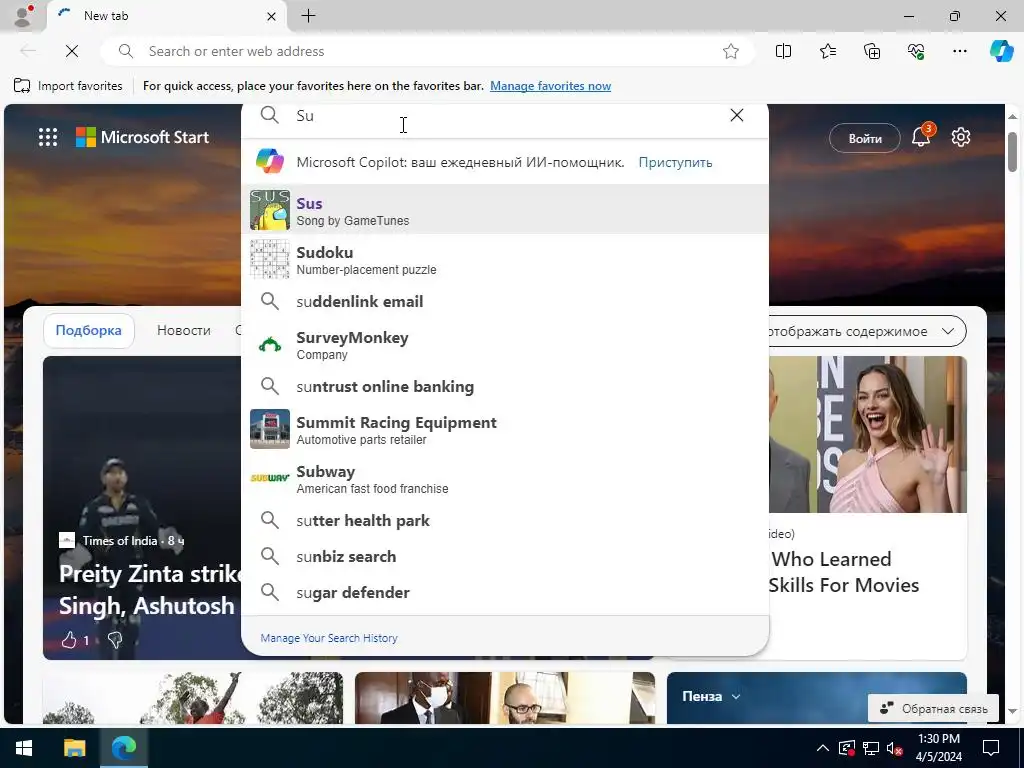1024x768 pixels.
Task: Select the Sudoku suggestion
Action: coord(505,259)
